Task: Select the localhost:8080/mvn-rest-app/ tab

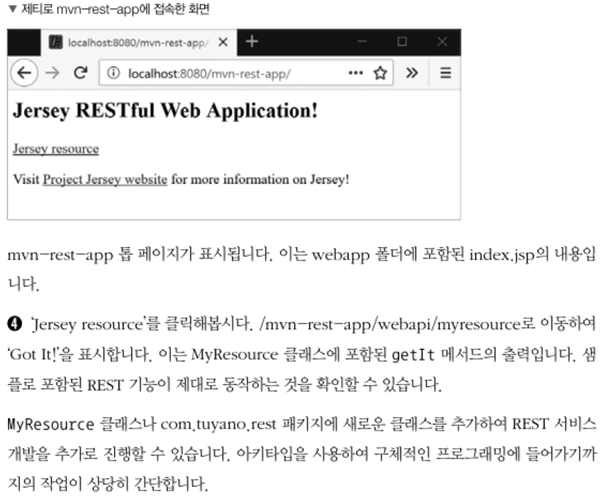Action: point(139,42)
